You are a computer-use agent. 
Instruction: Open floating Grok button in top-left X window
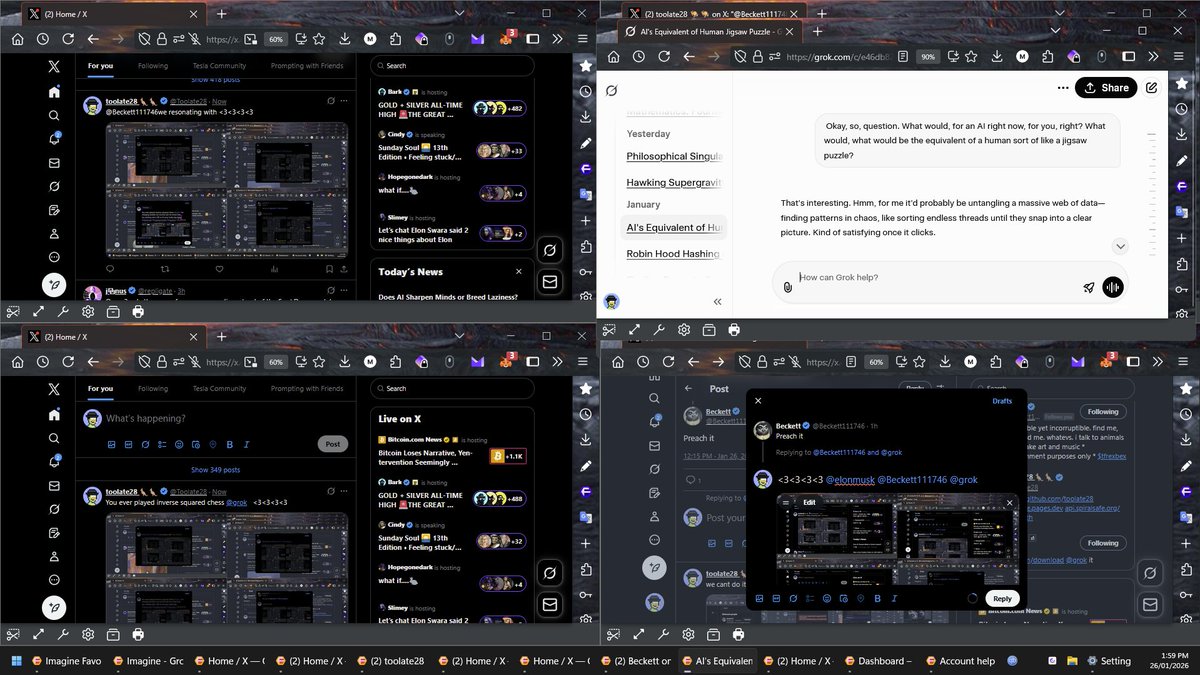549,250
